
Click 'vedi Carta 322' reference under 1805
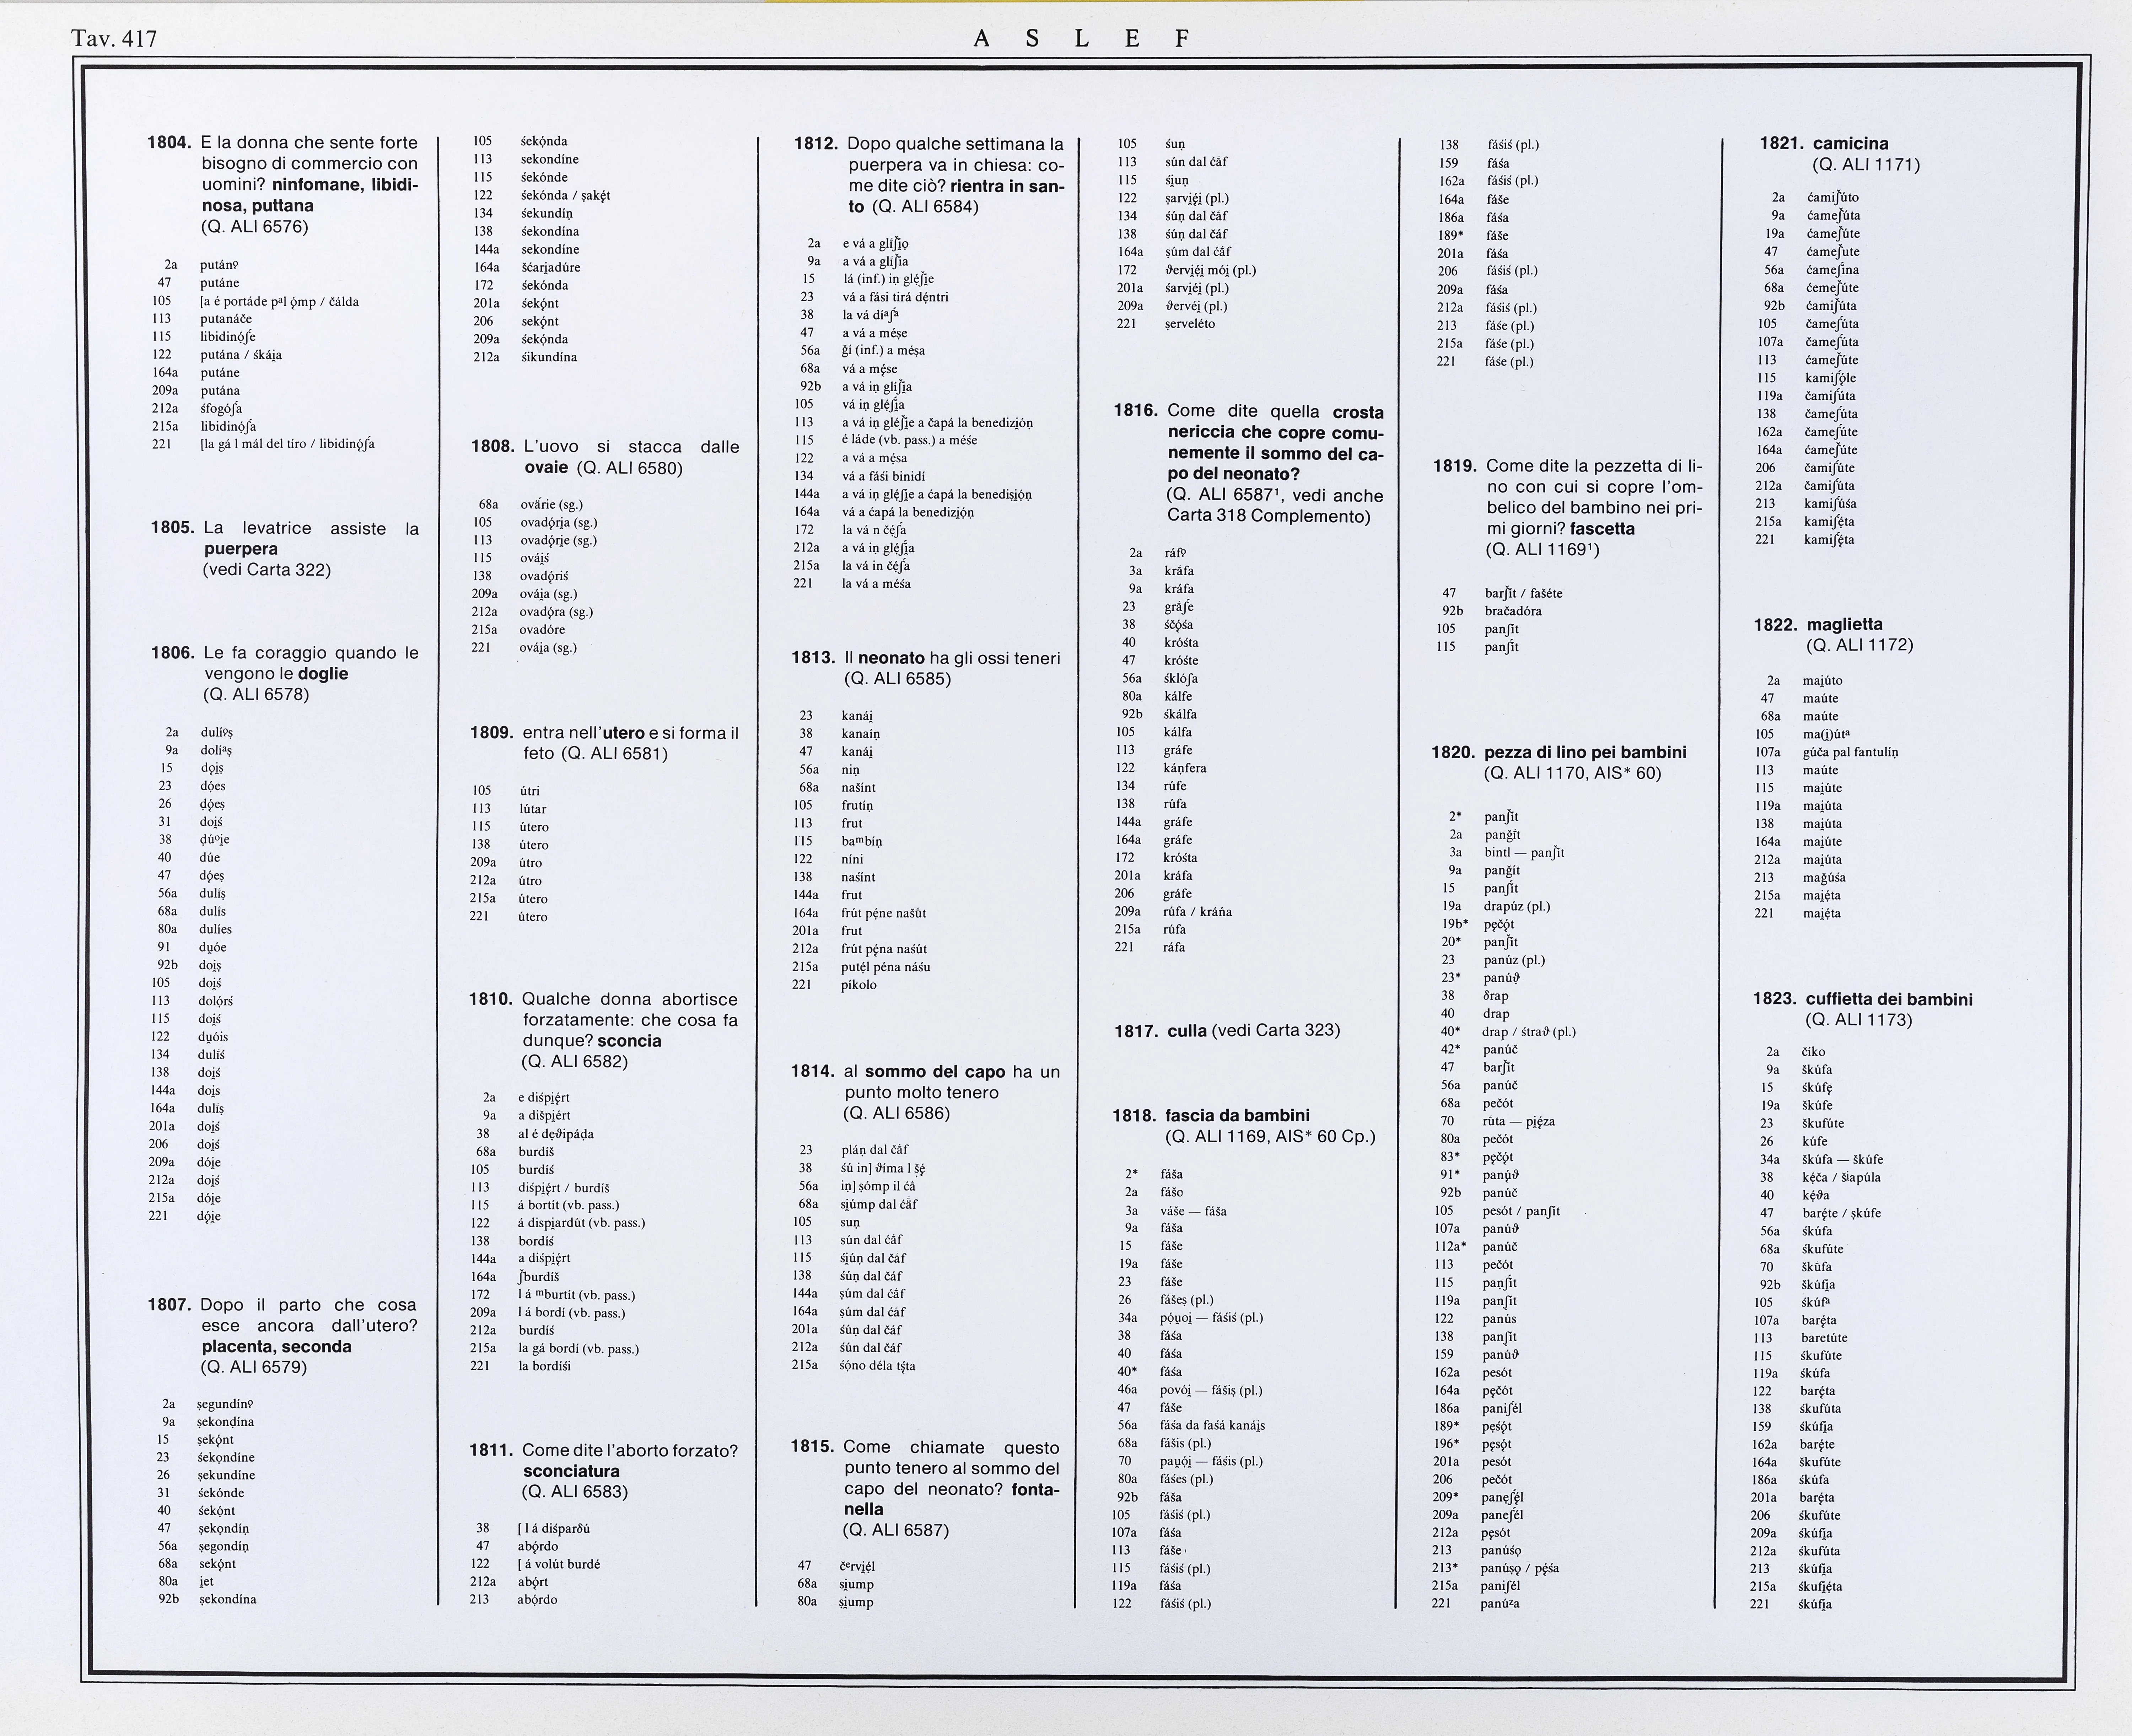pos(267,570)
